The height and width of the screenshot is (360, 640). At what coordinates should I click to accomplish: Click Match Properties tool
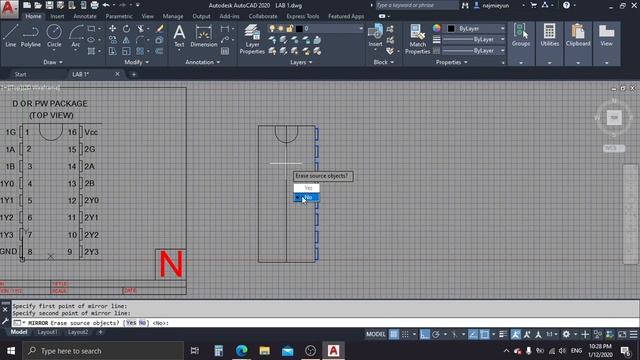tap(417, 39)
